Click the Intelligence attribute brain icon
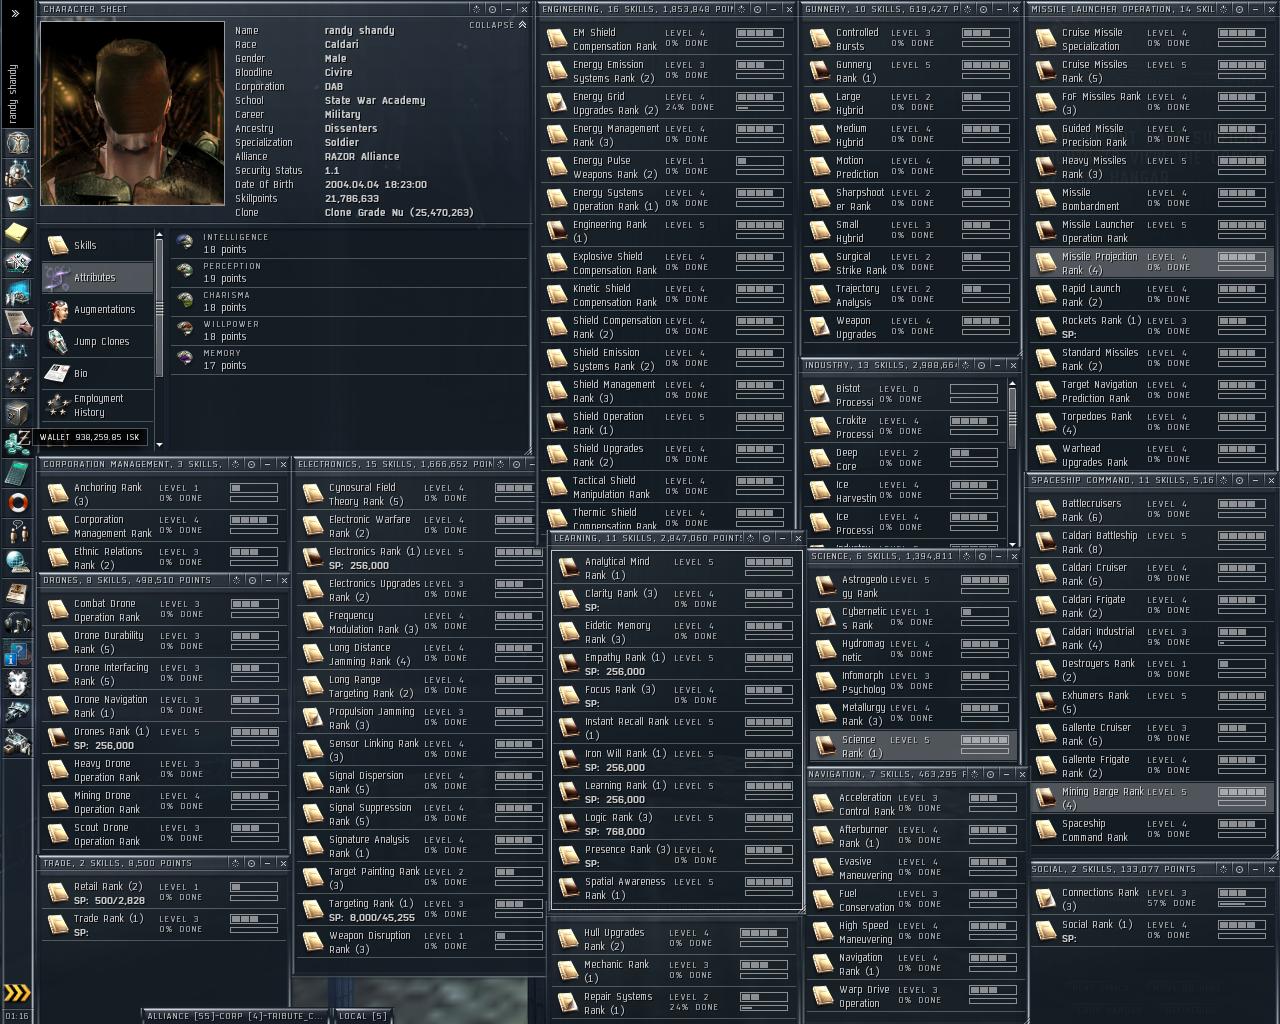1280x1024 pixels. [185, 243]
